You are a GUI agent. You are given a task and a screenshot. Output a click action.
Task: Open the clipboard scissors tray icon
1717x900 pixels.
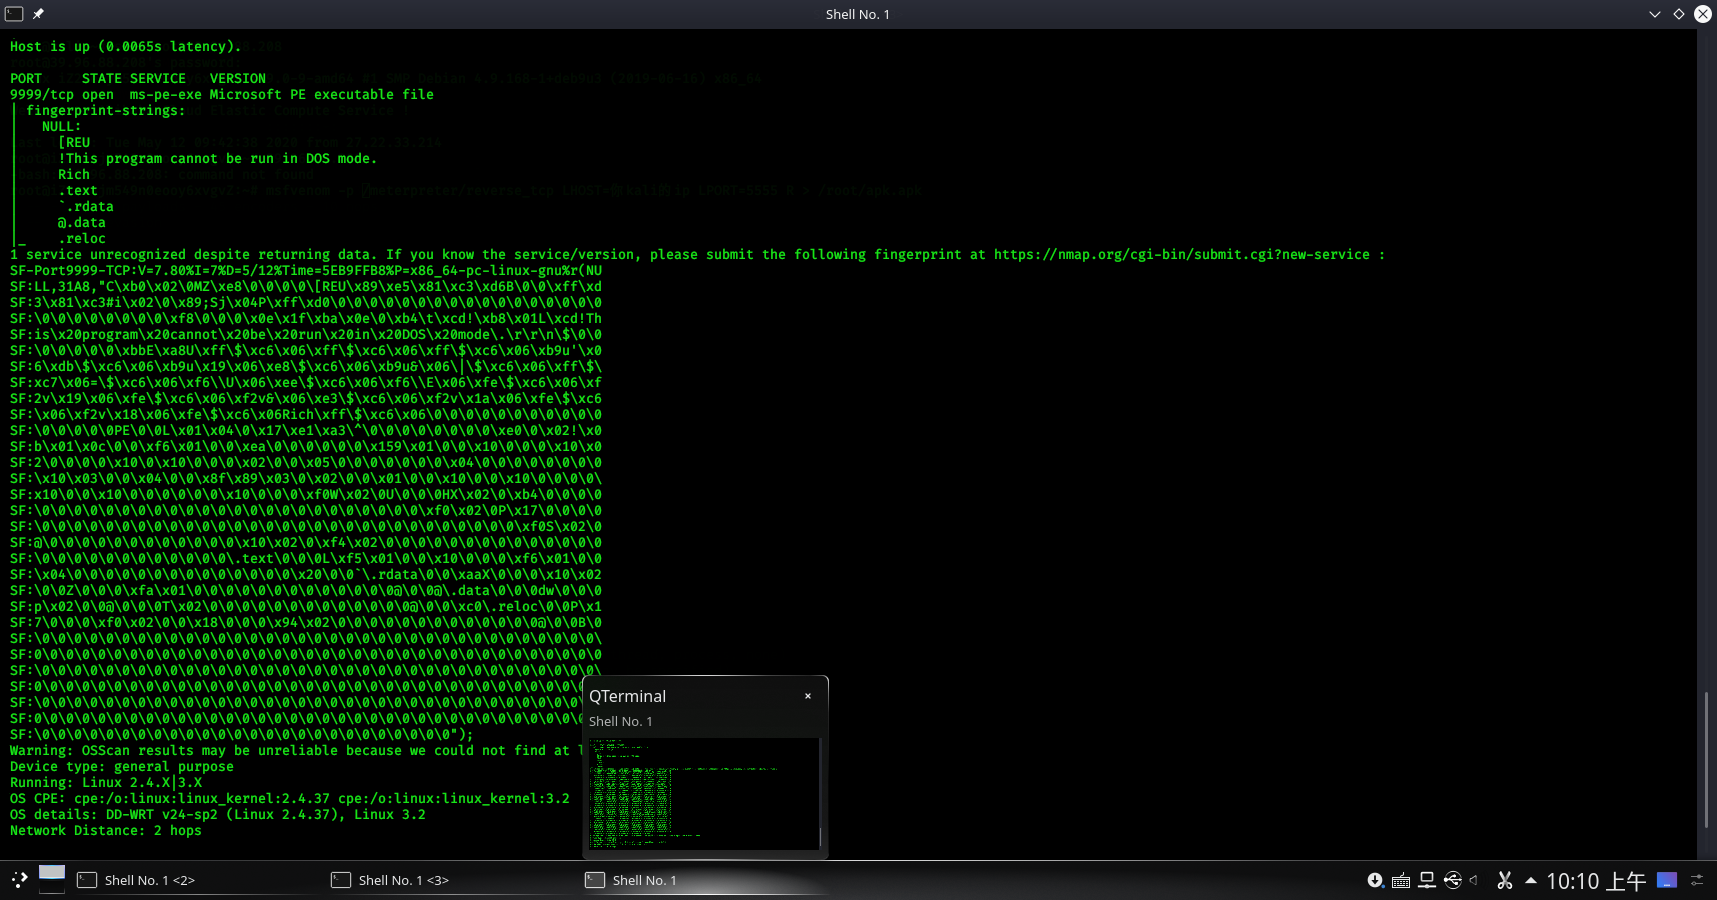[1504, 880]
